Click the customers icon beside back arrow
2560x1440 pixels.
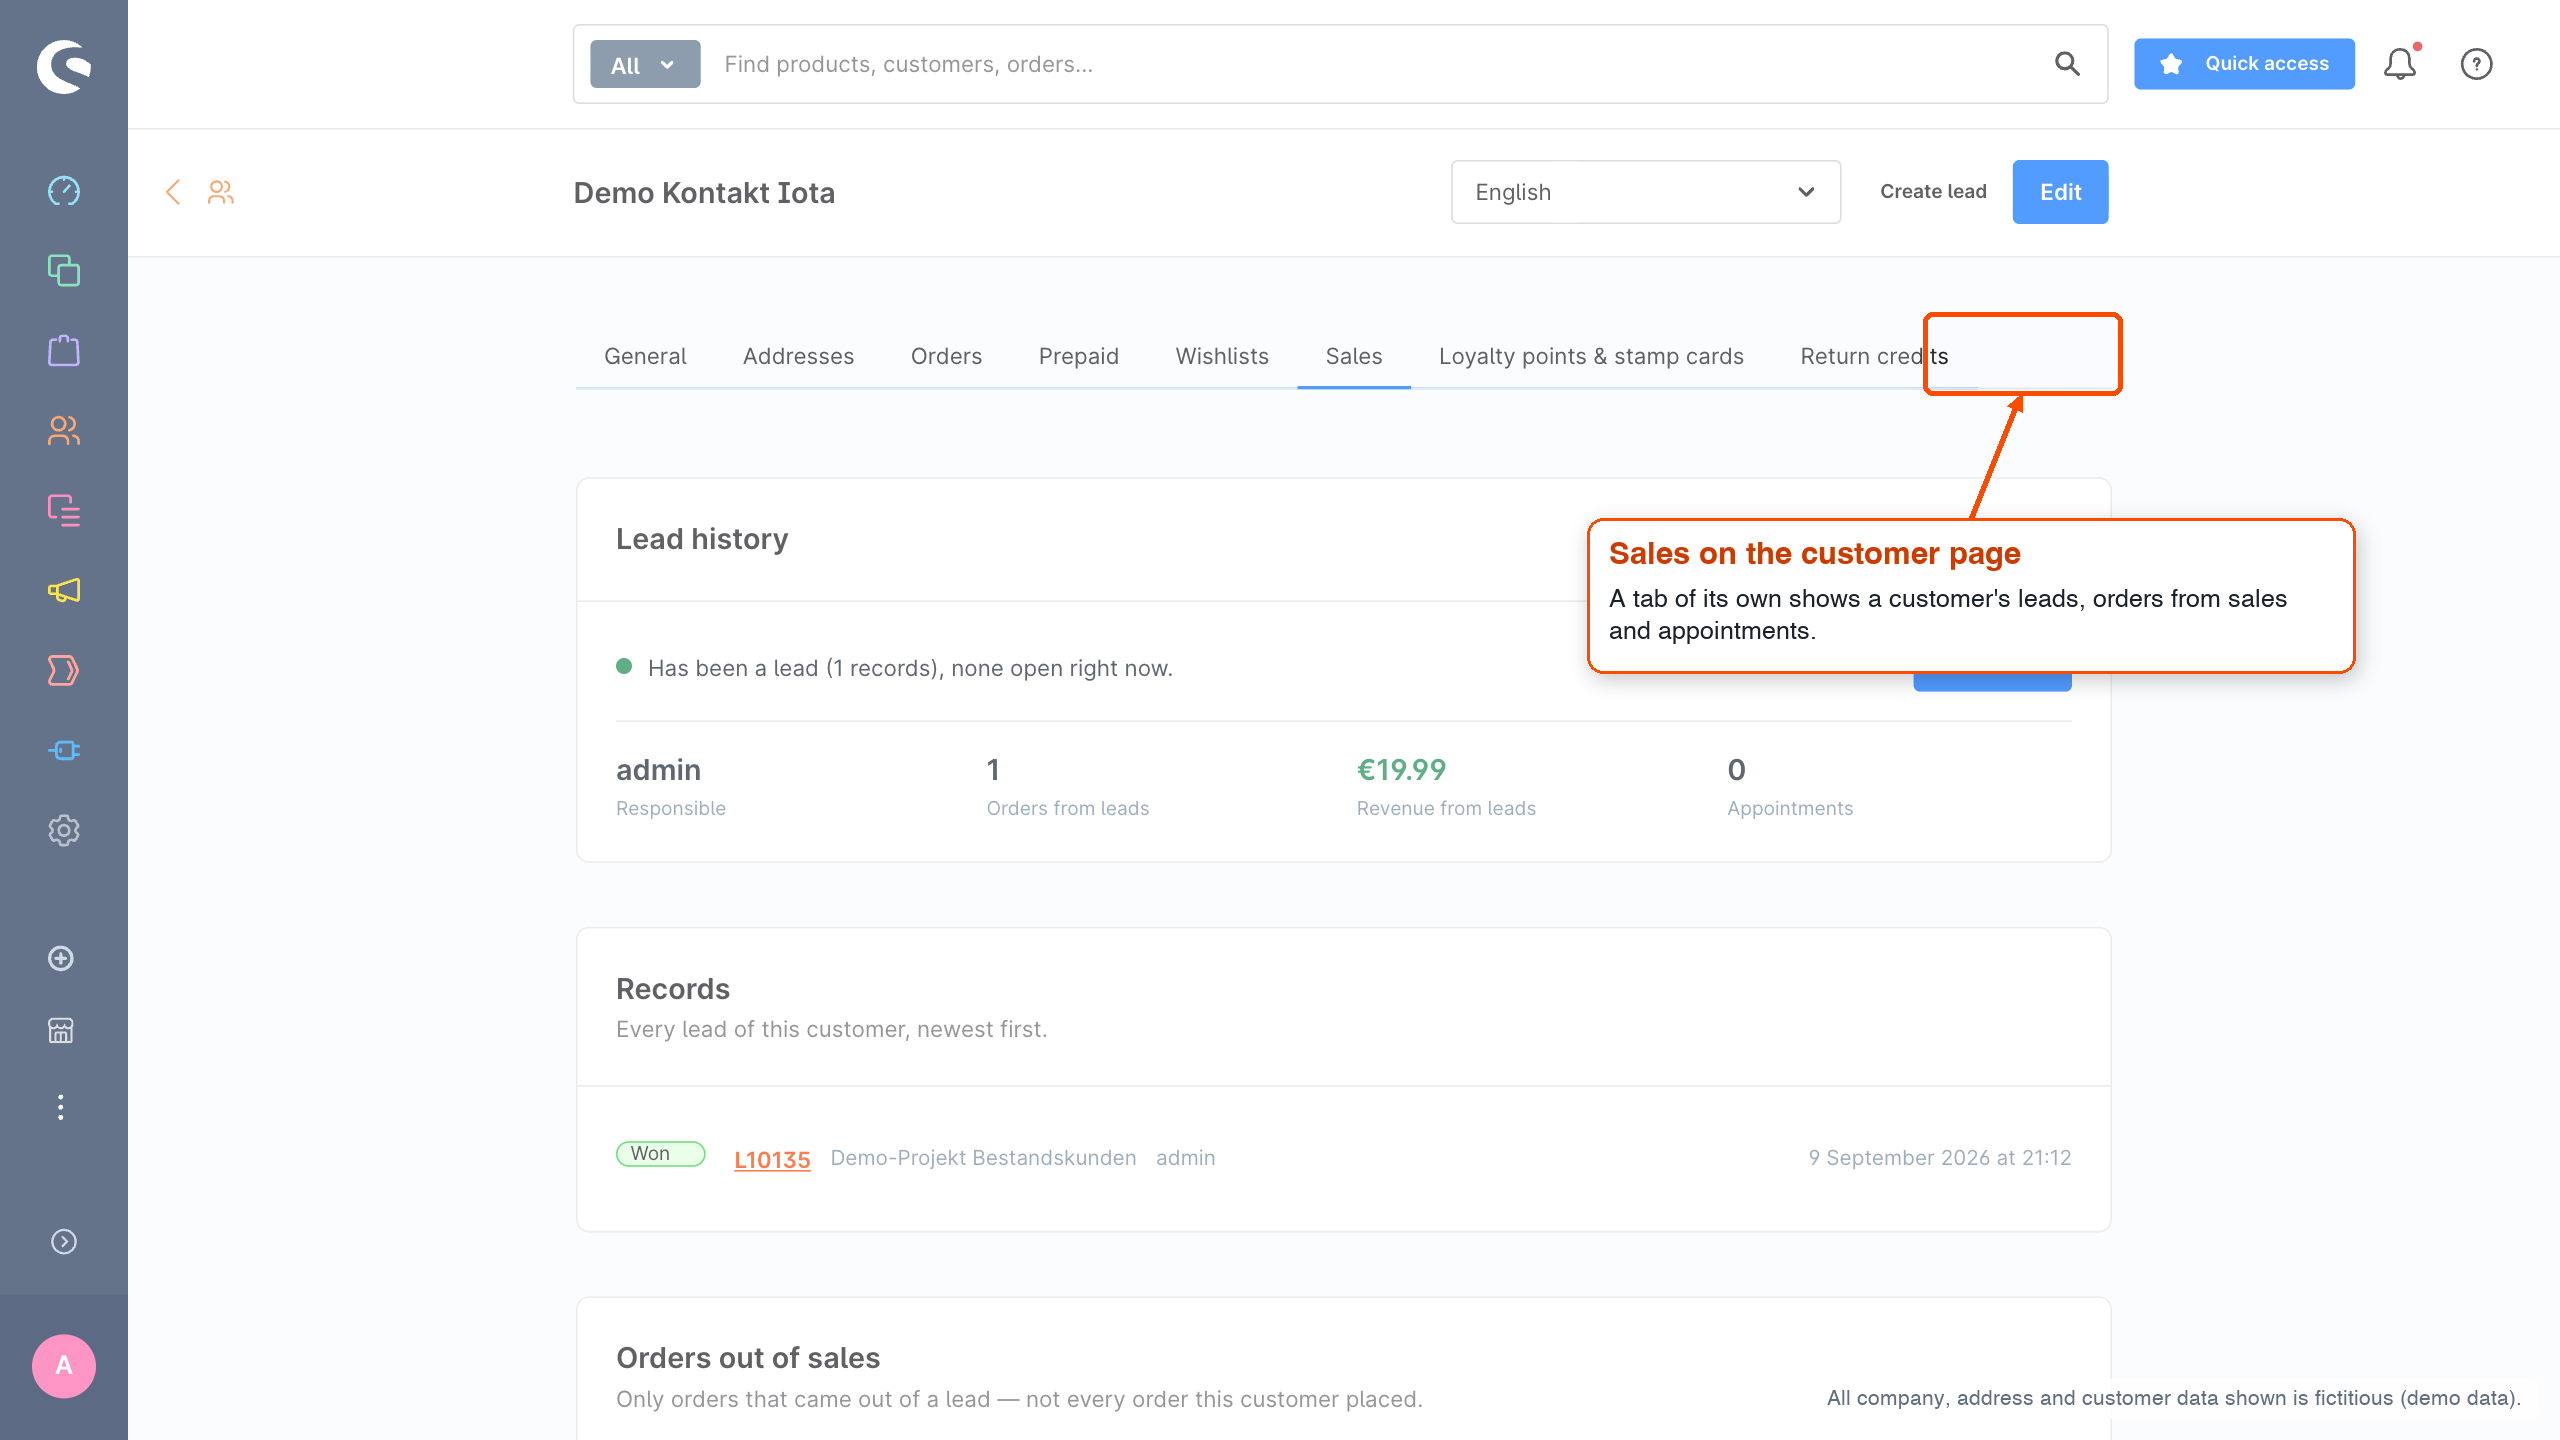[221, 192]
